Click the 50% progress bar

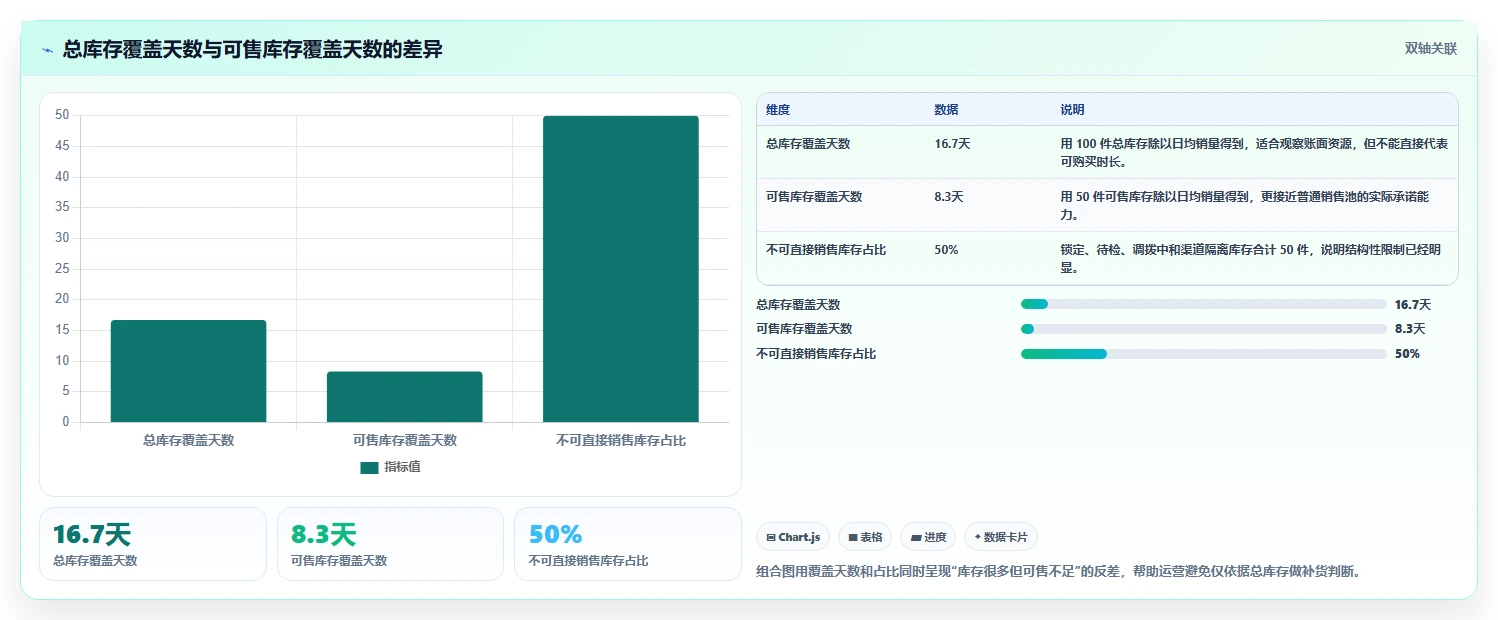tap(1204, 353)
